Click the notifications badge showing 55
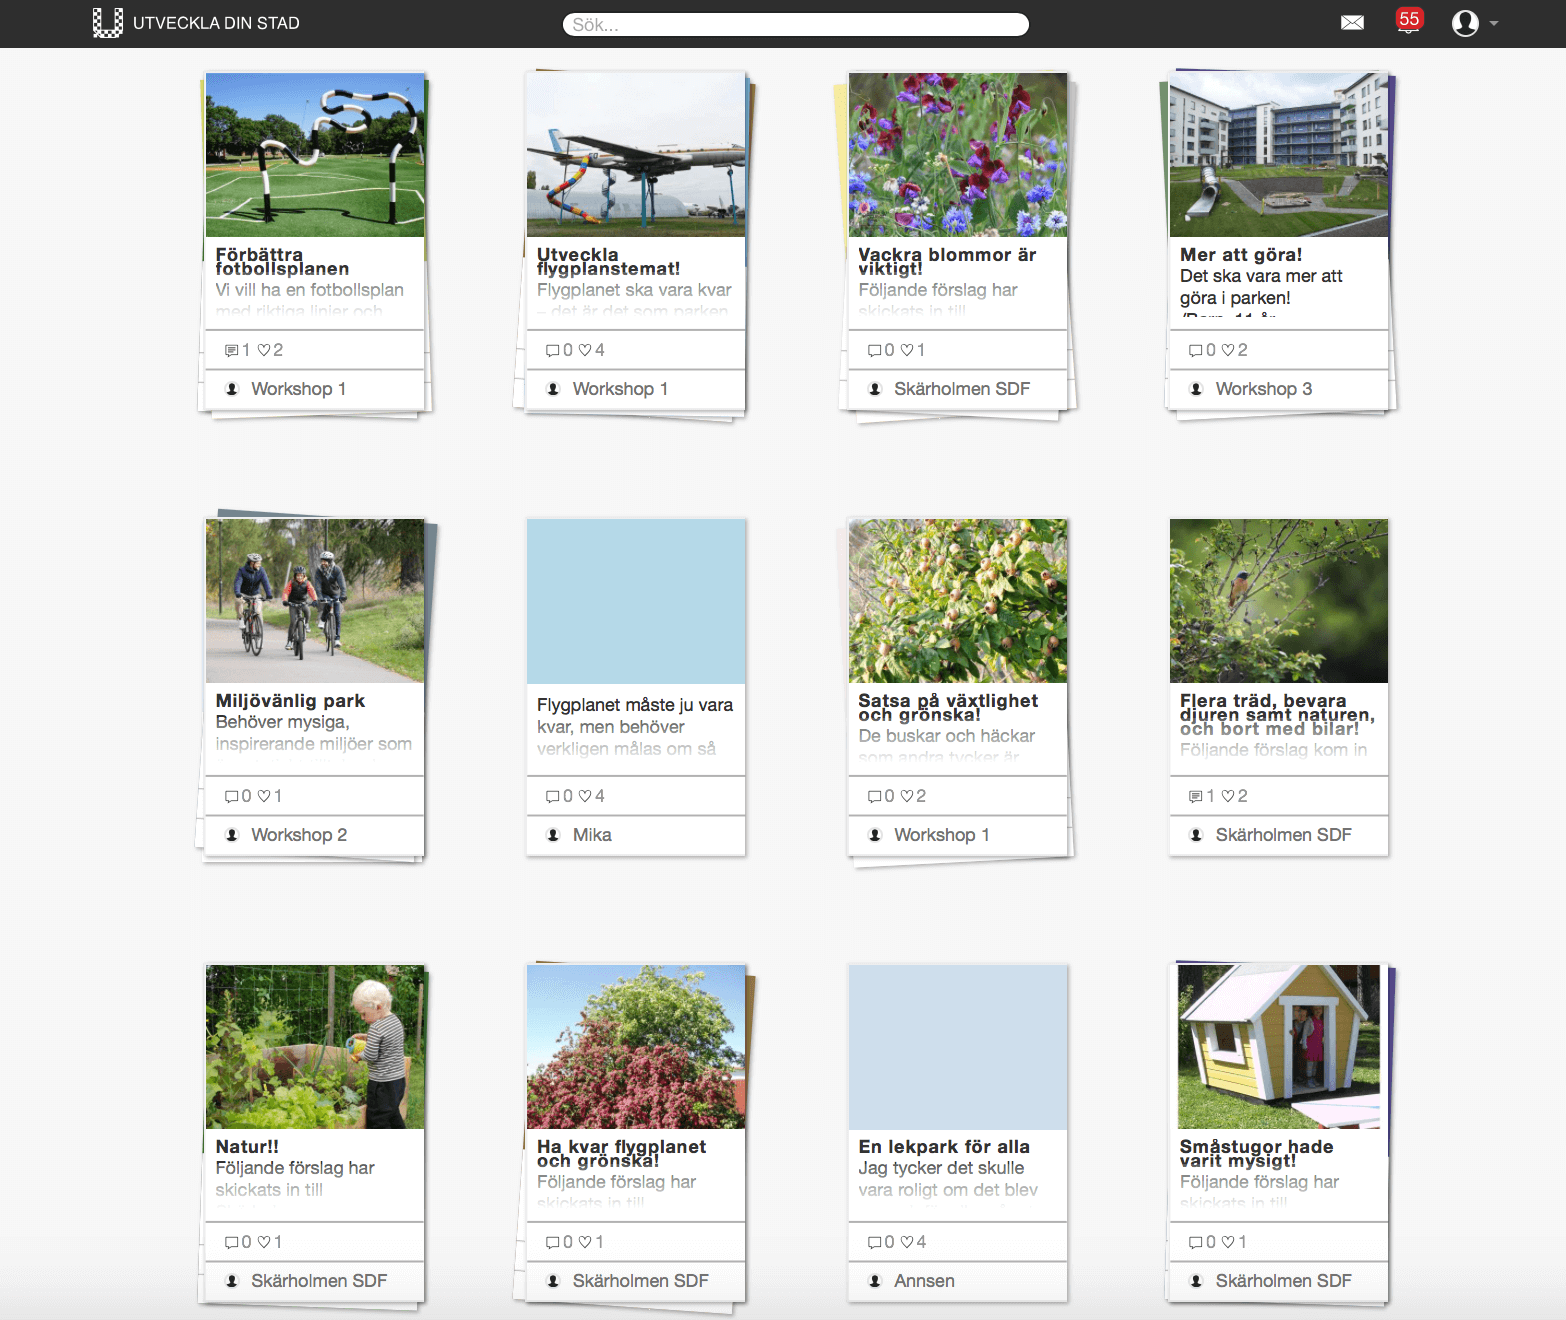This screenshot has height=1320, width=1566. point(1408,20)
